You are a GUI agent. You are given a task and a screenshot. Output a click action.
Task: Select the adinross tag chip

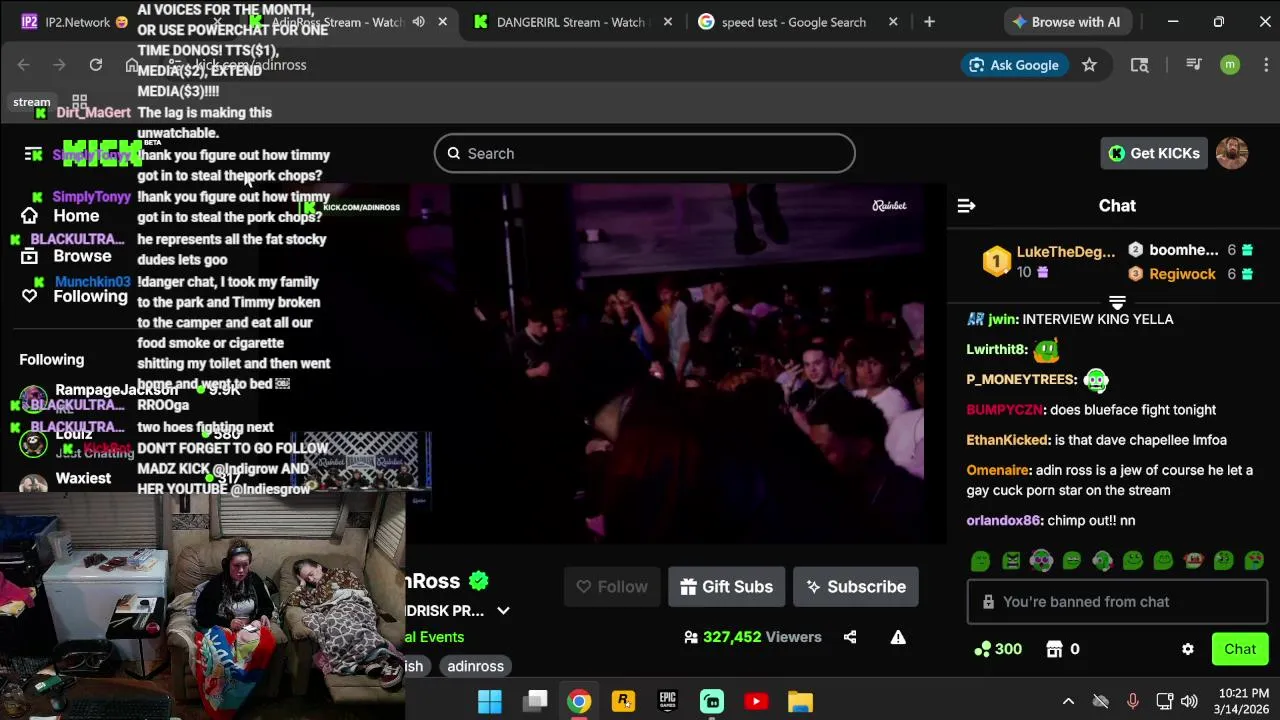click(x=475, y=666)
